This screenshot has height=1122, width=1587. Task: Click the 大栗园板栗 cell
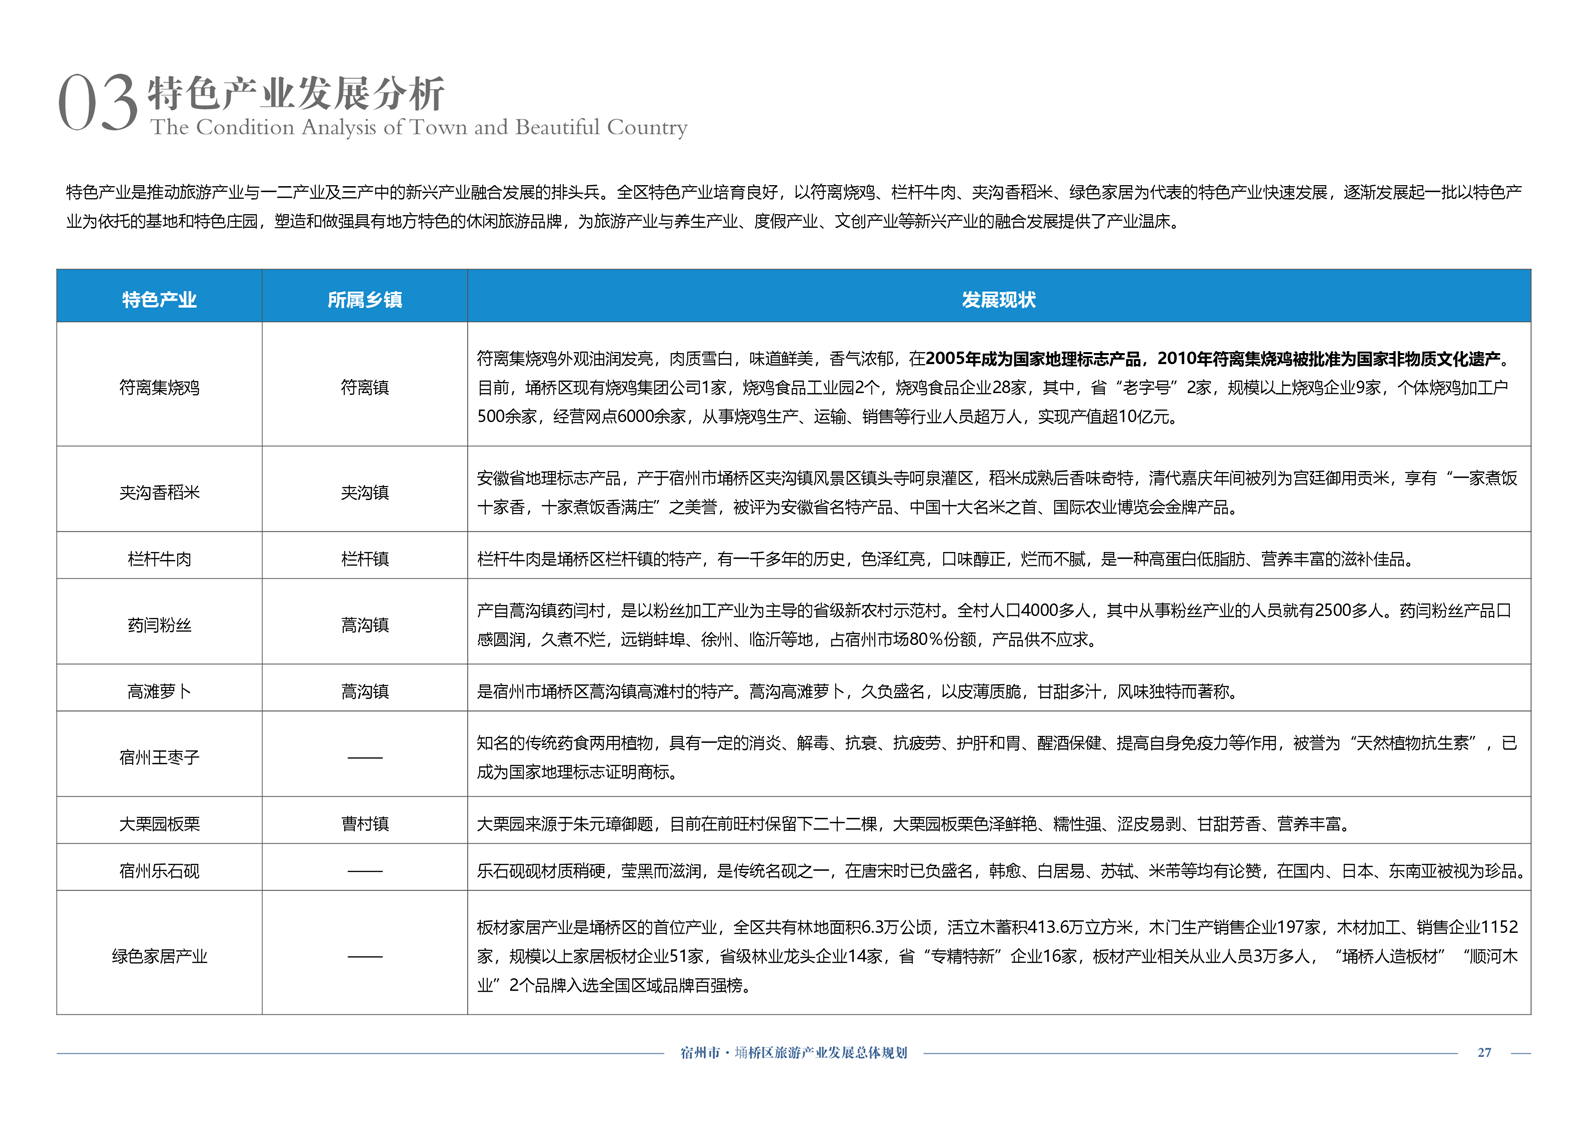point(159,824)
